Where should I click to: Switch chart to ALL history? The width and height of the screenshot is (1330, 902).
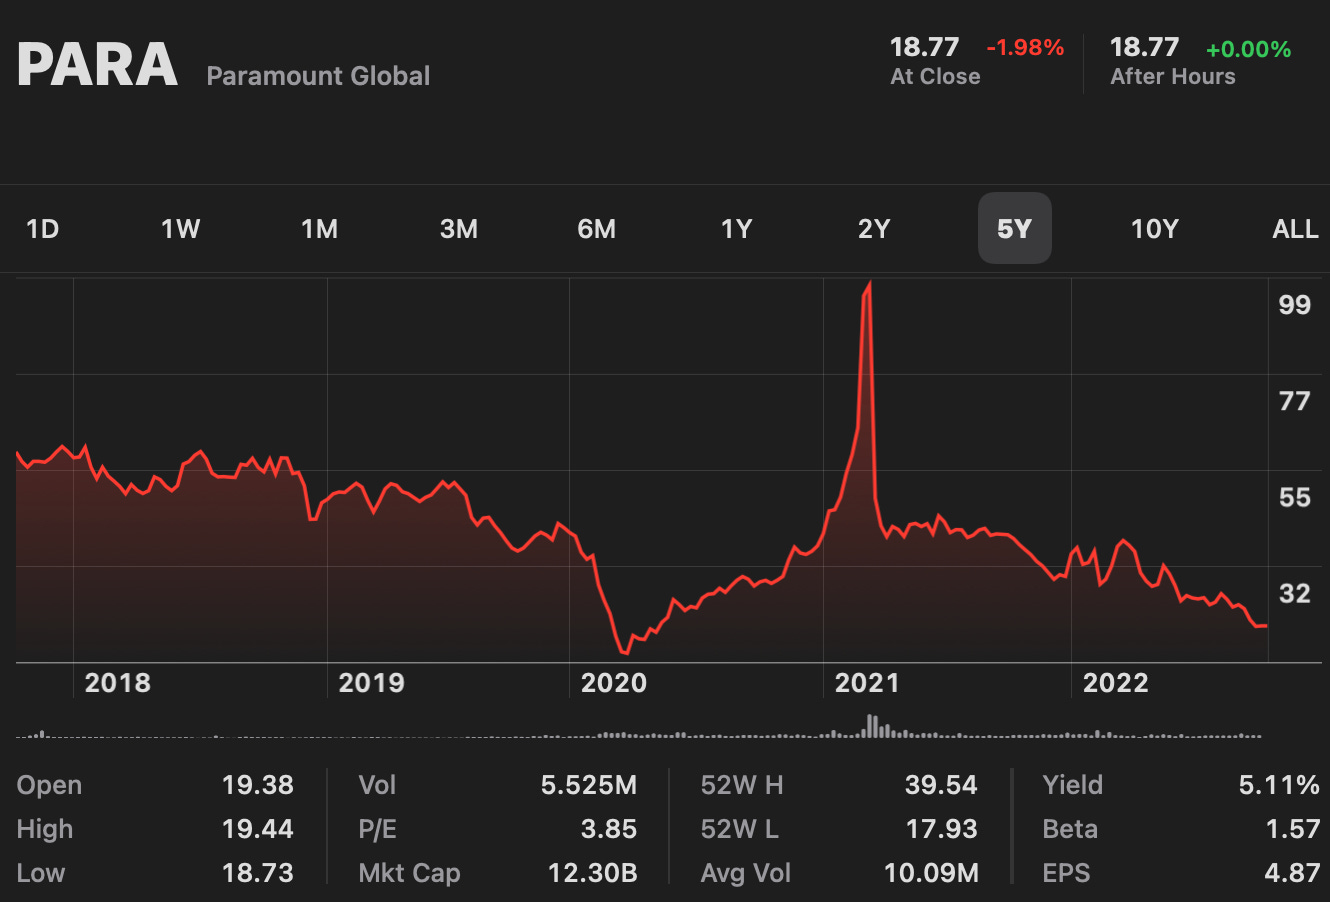point(1295,229)
